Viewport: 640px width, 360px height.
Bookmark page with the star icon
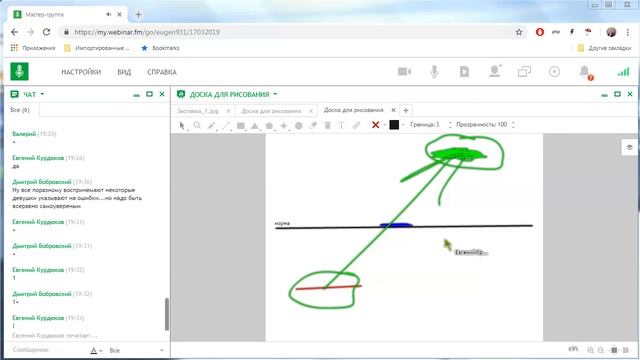[x=519, y=32]
